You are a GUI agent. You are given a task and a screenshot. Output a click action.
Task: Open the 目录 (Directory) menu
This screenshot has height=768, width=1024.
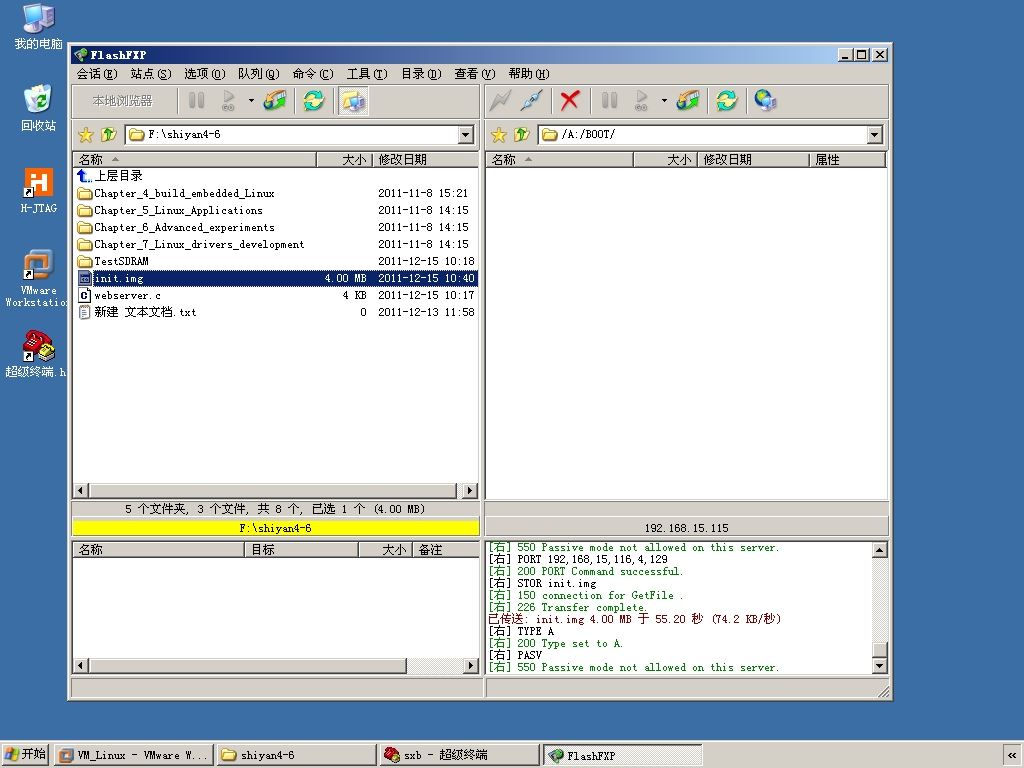coord(421,74)
